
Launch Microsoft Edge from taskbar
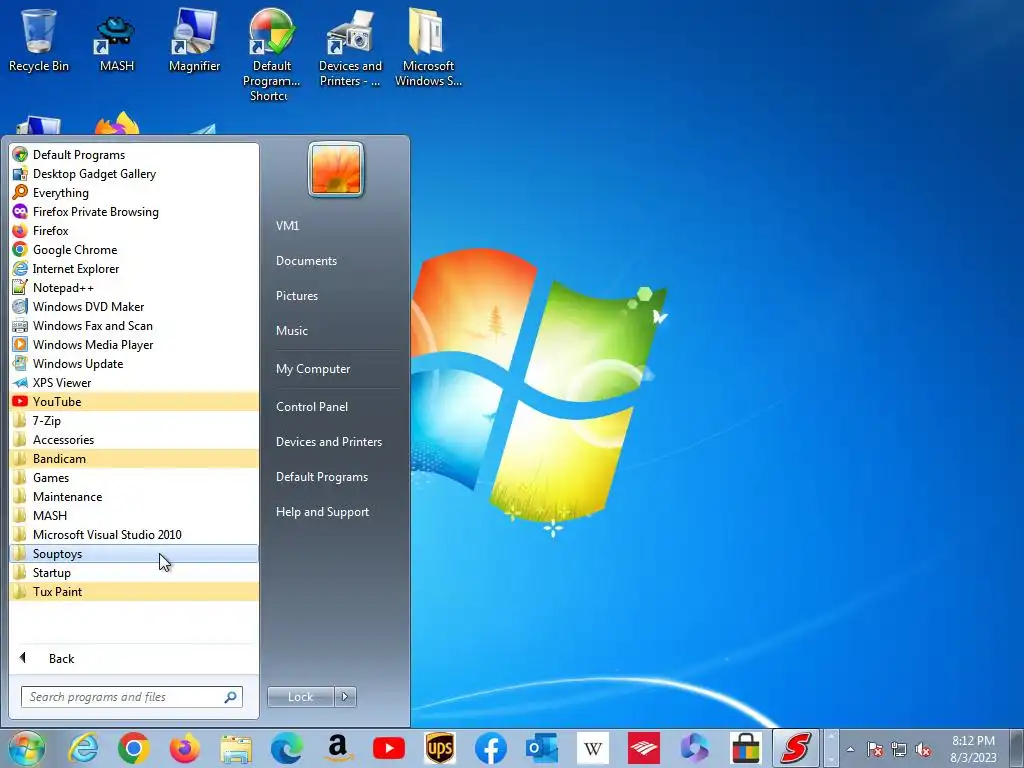click(287, 748)
